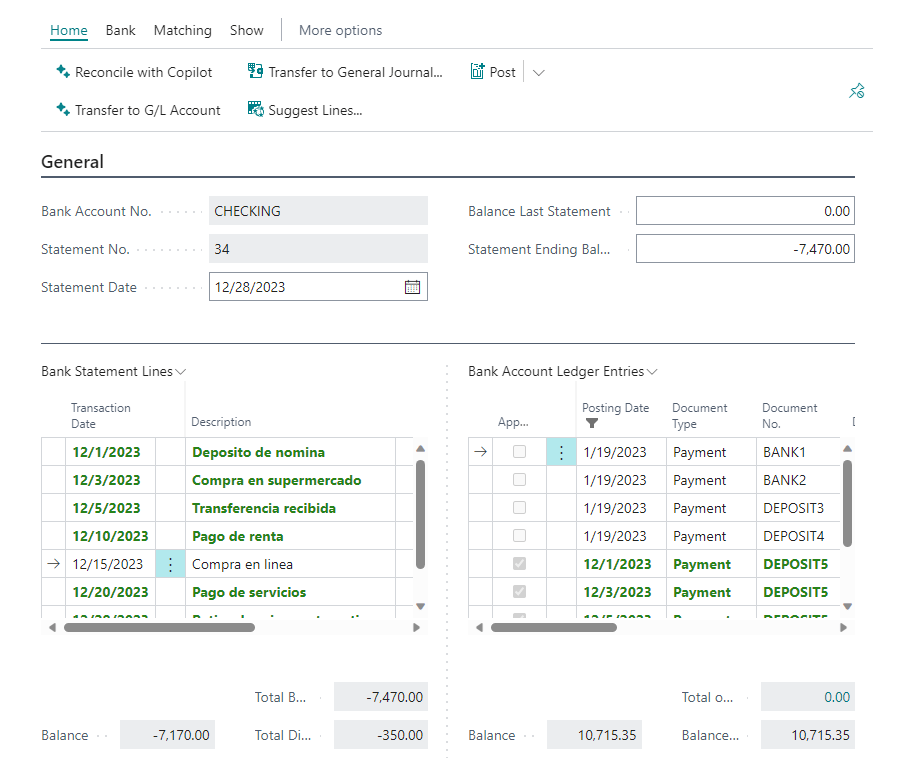Click More options
This screenshot has height=768, width=898.
tap(340, 30)
